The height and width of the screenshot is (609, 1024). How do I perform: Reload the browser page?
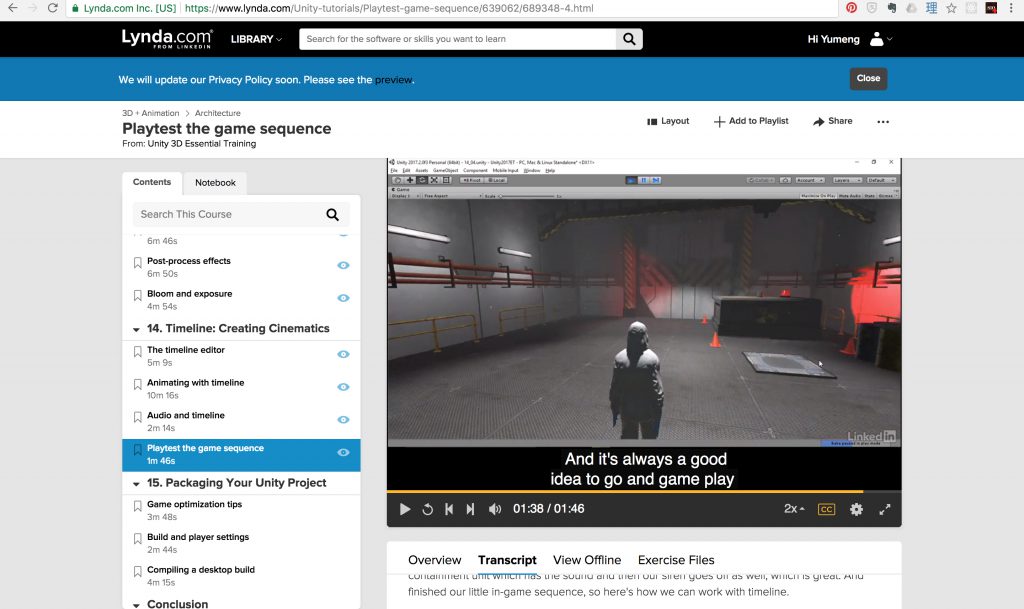(53, 8)
